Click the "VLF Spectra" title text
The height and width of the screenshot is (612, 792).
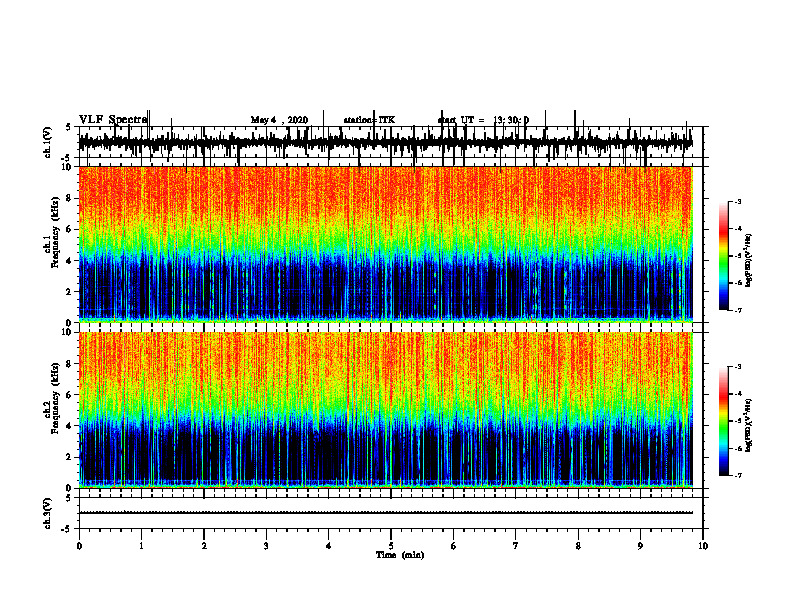coord(113,120)
